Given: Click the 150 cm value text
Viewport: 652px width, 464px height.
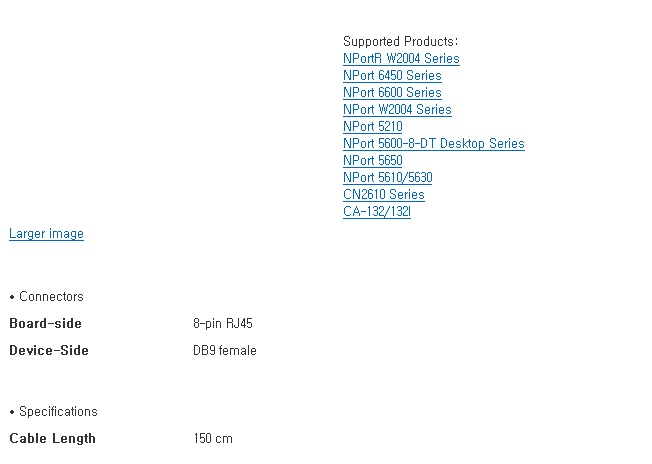Looking at the screenshot, I should (213, 439).
